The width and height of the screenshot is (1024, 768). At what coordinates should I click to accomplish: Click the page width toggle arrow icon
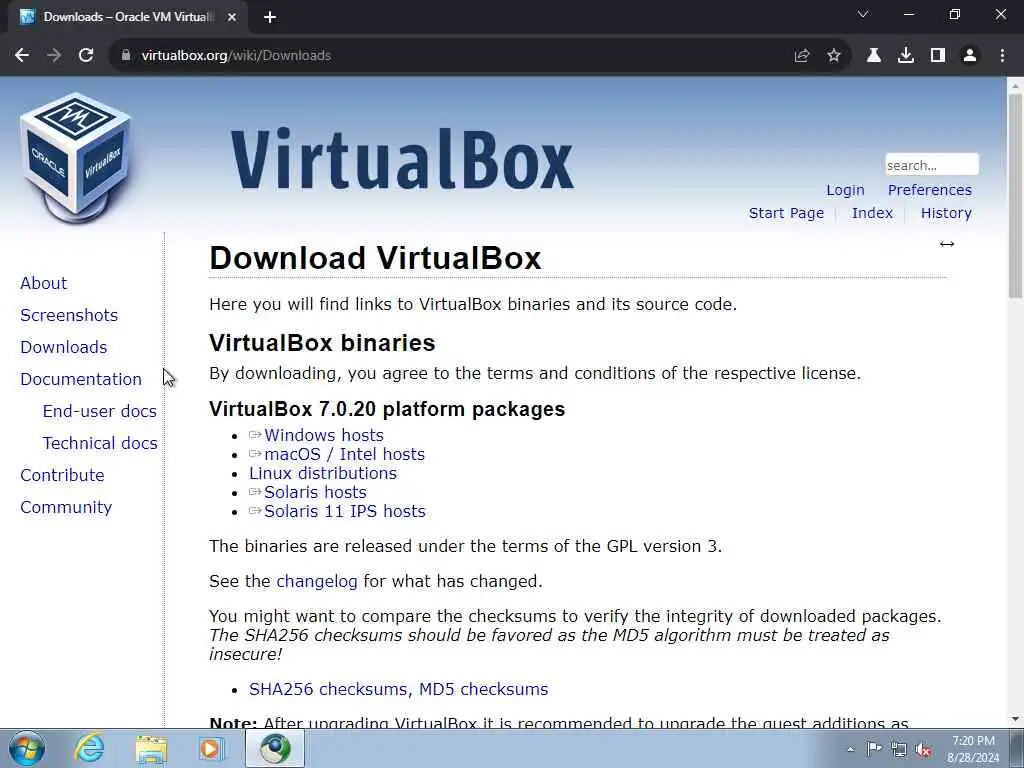tap(947, 244)
